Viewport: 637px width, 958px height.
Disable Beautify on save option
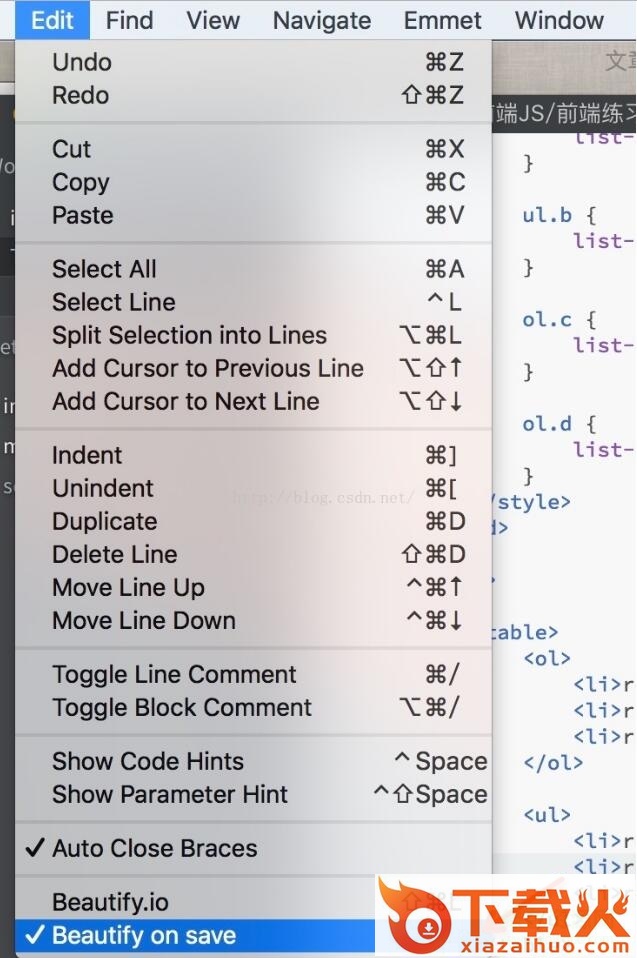pos(144,936)
